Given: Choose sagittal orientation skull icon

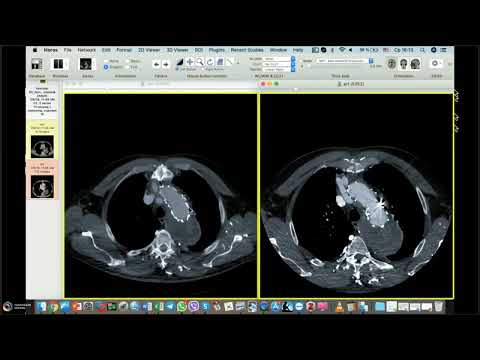Looking at the screenshot, I should click(415, 64).
